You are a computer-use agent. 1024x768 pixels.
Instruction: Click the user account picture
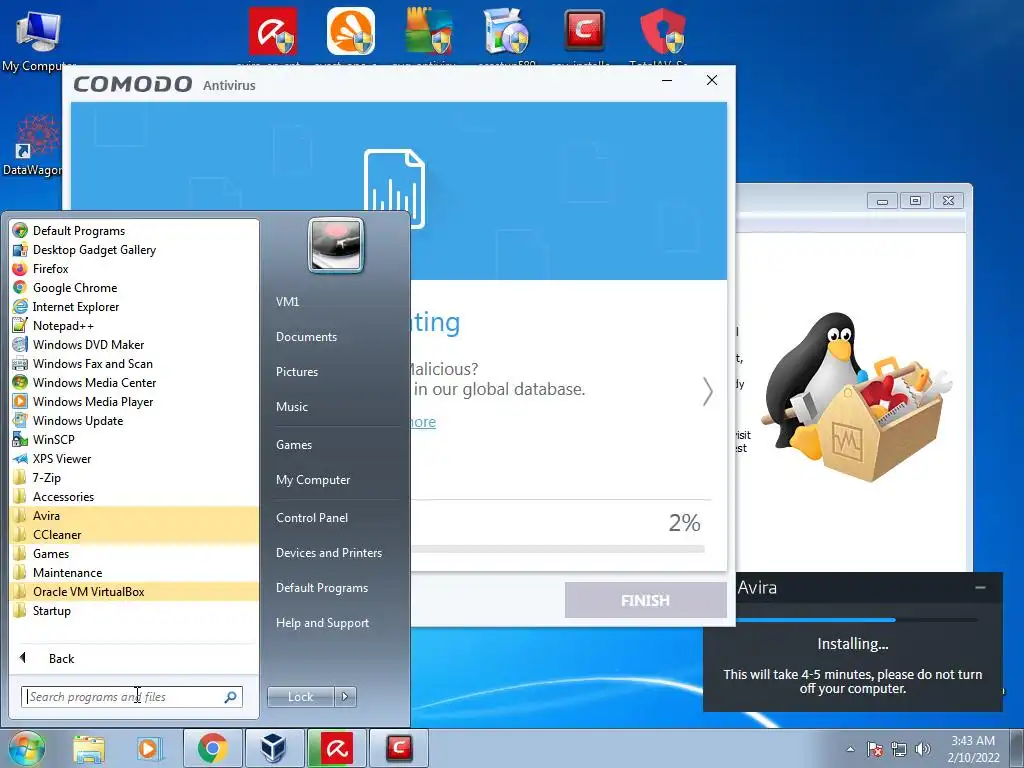pos(336,245)
